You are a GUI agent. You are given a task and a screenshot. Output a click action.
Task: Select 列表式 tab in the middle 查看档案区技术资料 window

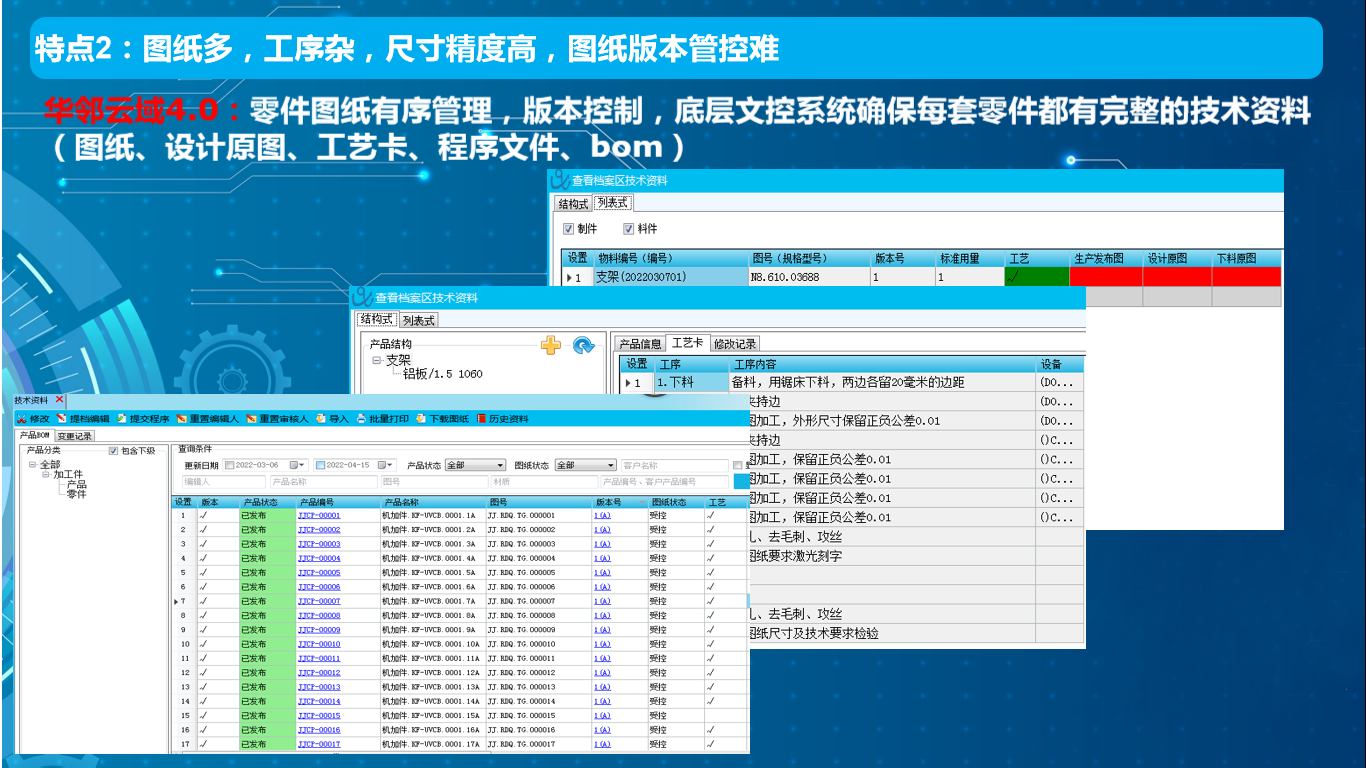(x=418, y=320)
